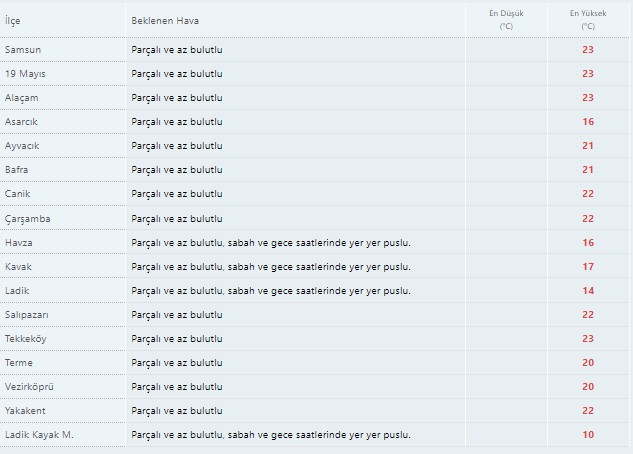Click 19 Mayıs's high temperature value 23
633x454 pixels.
(588, 74)
